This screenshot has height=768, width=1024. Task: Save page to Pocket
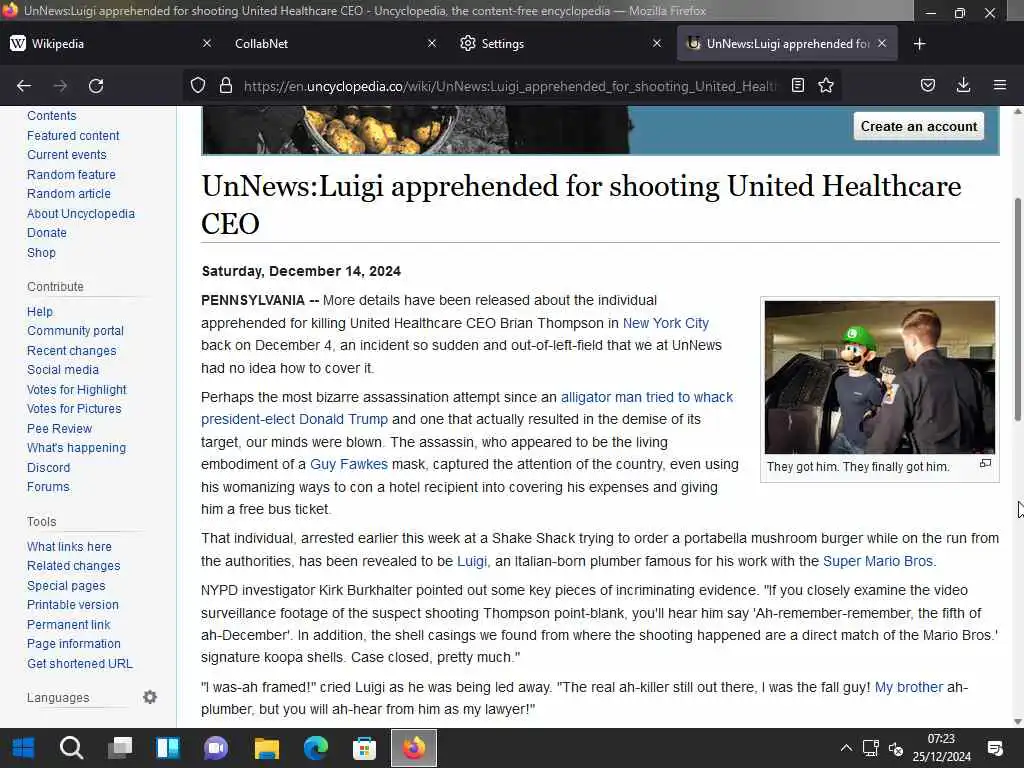927,86
